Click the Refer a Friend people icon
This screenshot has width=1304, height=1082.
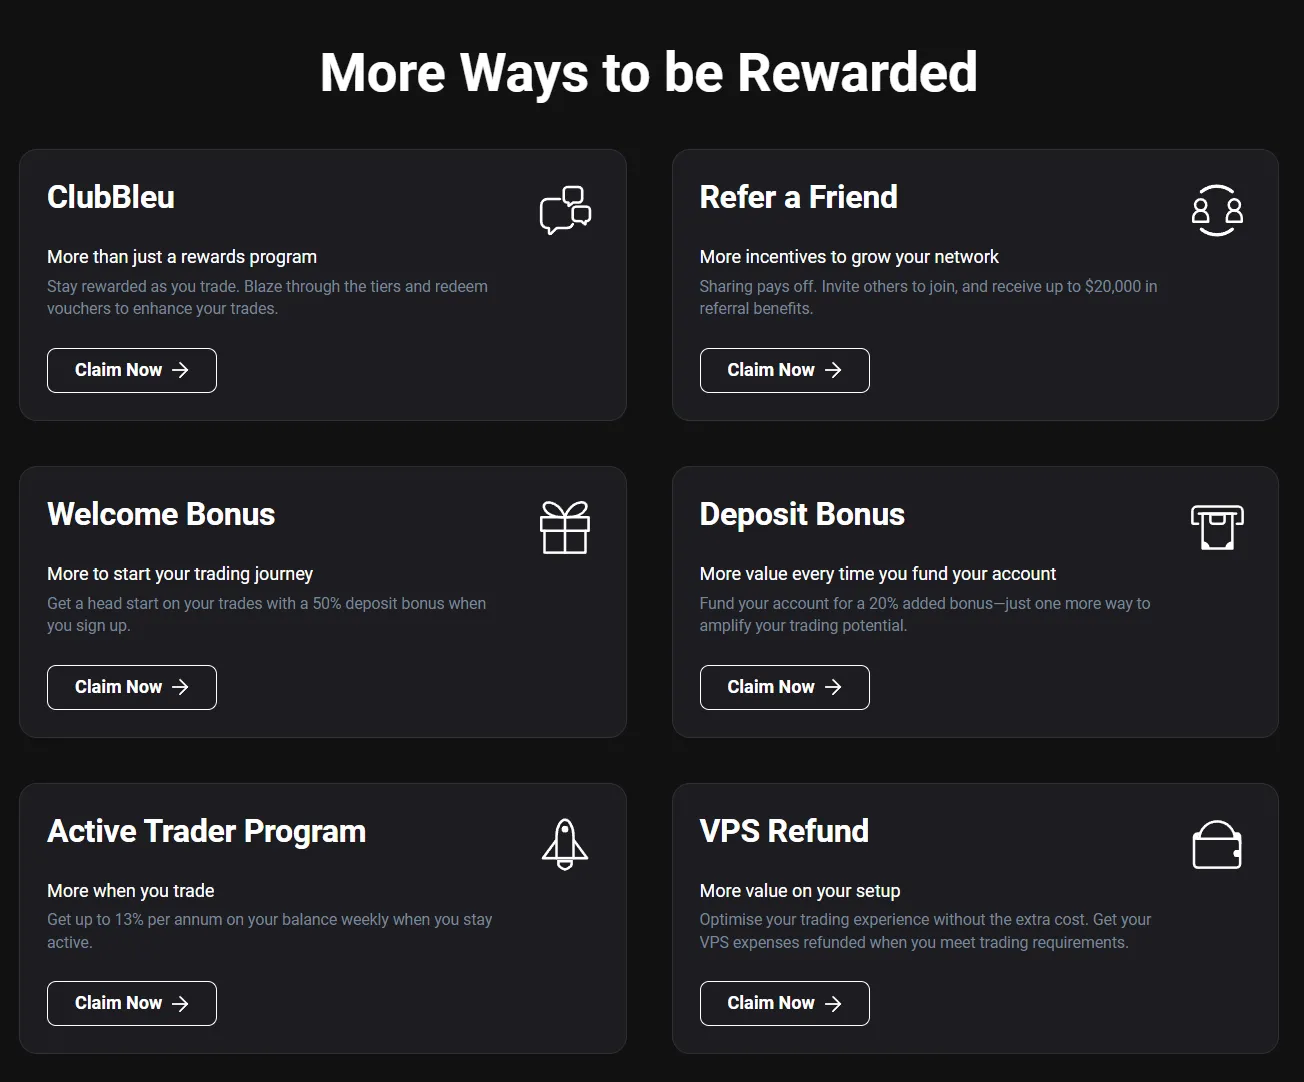(1217, 210)
